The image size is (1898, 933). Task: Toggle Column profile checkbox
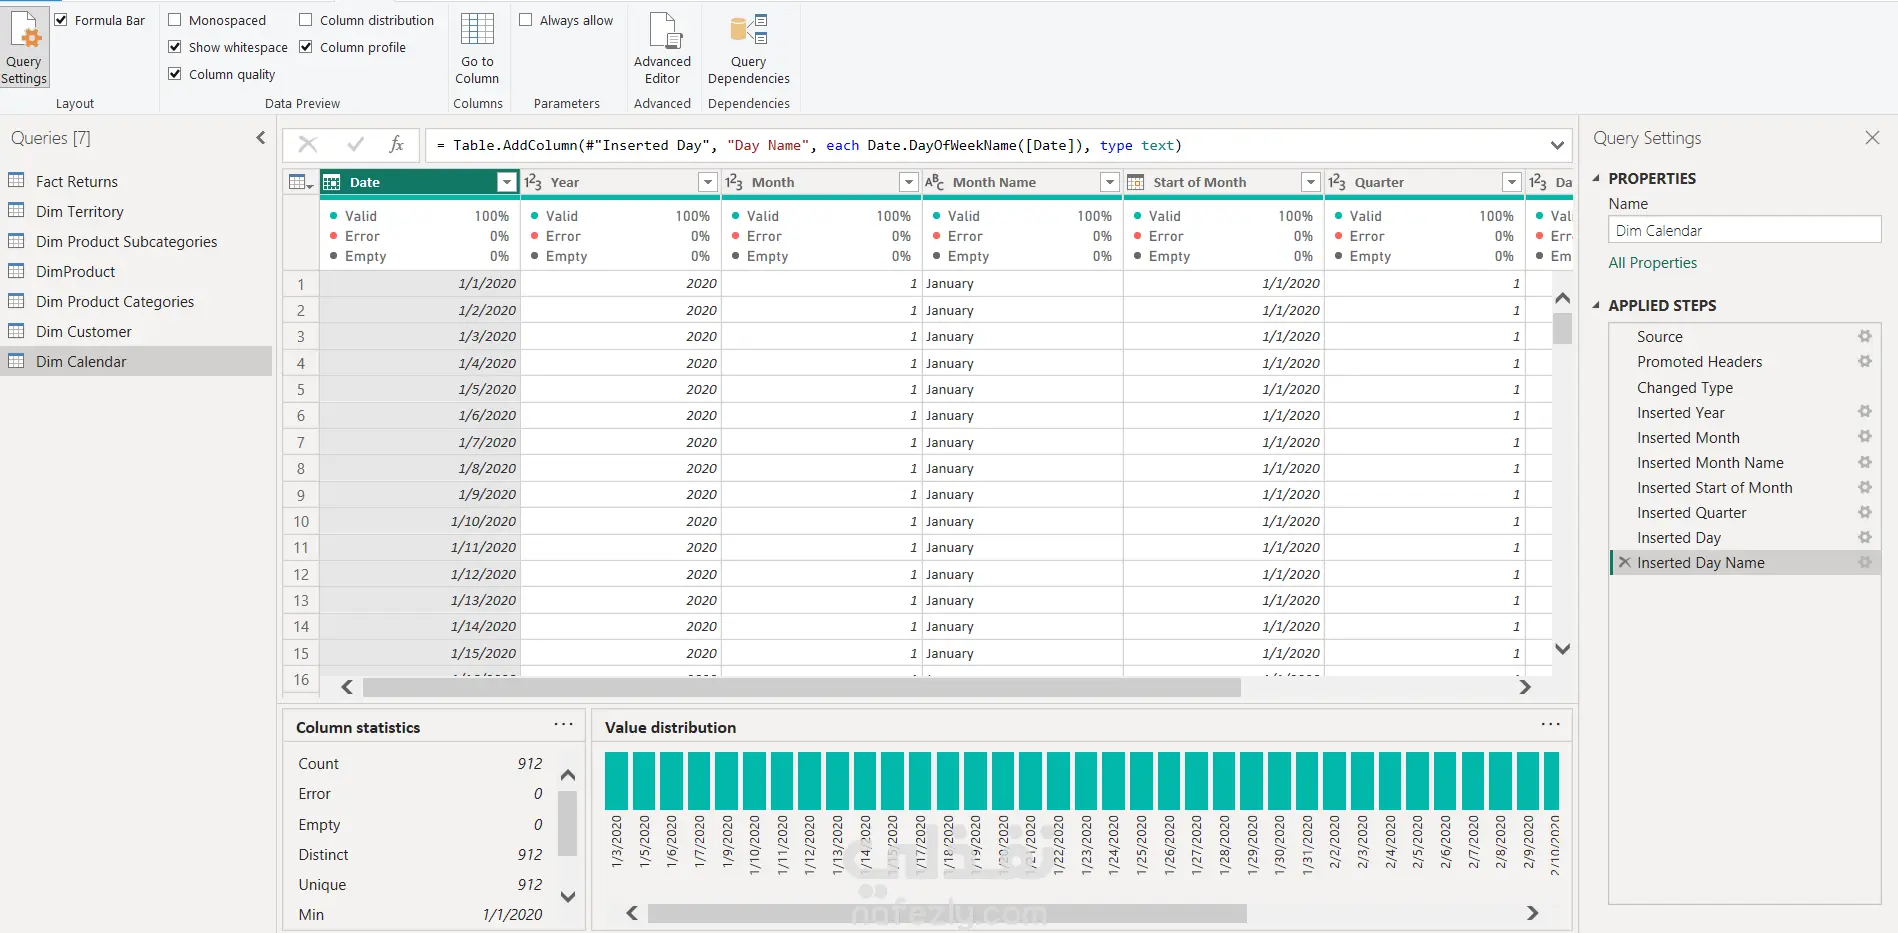coord(306,47)
